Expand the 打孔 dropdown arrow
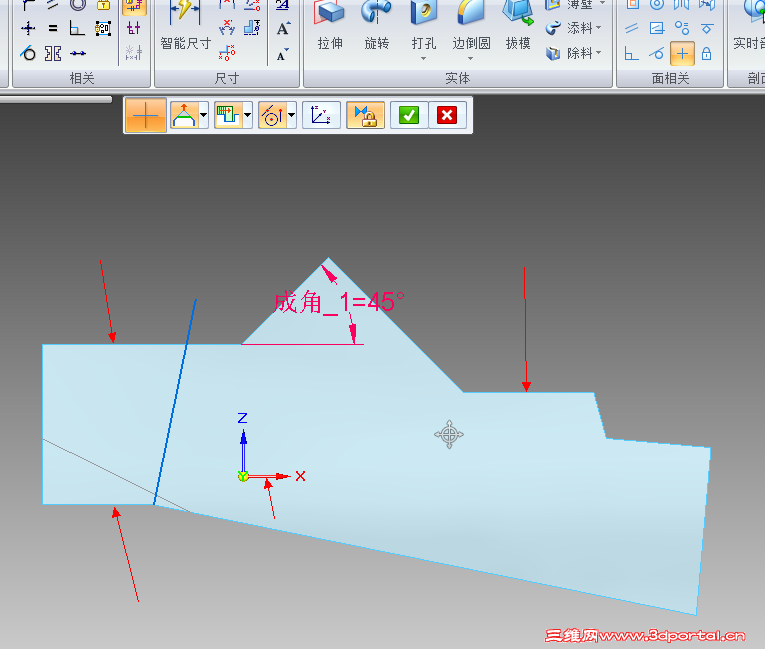The height and width of the screenshot is (649, 765). coord(423,59)
